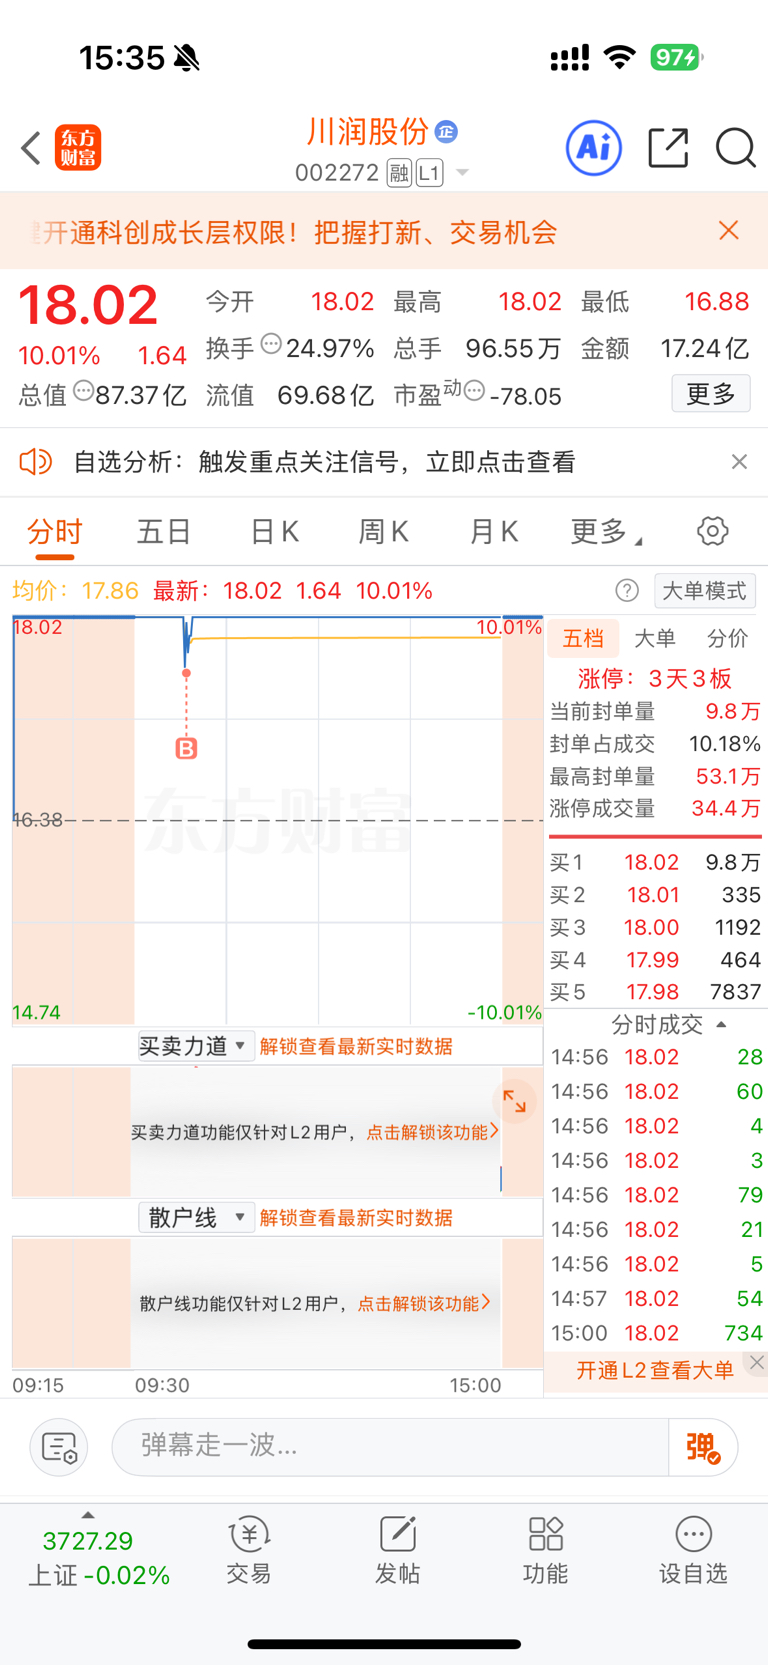Tap the info icon next to 总值
The width and height of the screenshot is (769, 1665).
(83, 391)
